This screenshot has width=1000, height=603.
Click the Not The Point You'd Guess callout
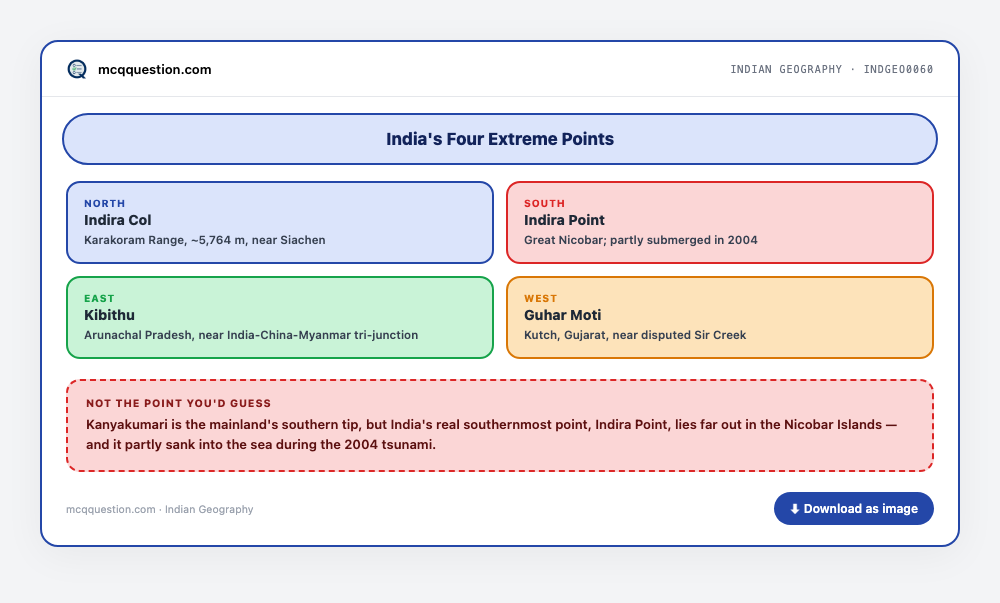pyautogui.click(x=500, y=426)
